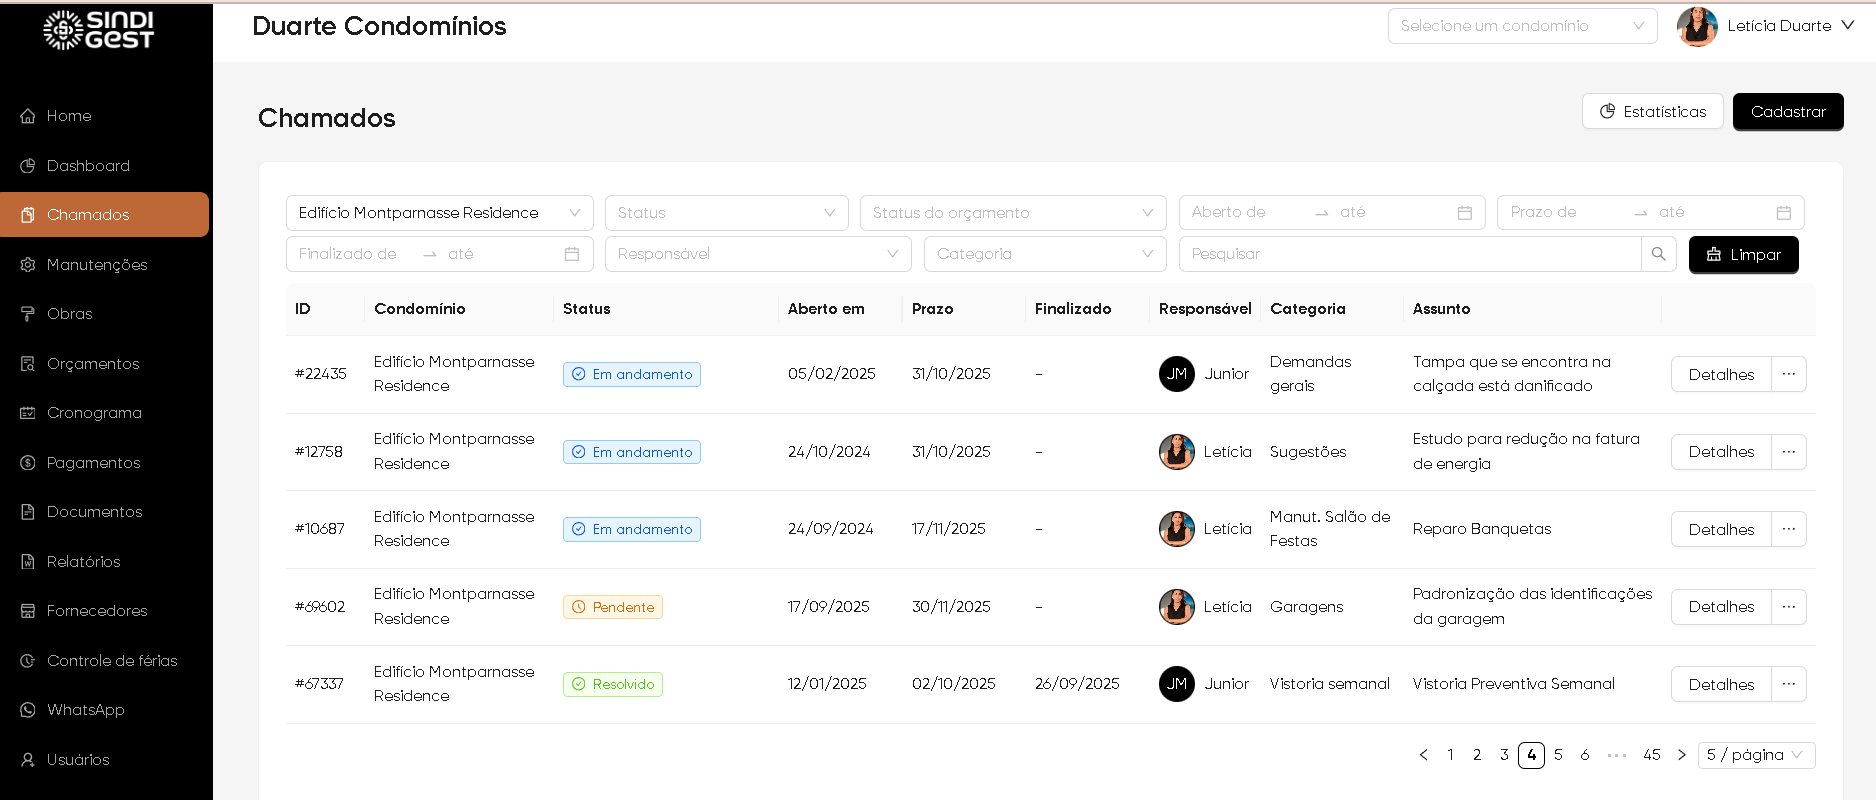Click the search magnifier icon
The image size is (1876, 800).
tap(1658, 254)
